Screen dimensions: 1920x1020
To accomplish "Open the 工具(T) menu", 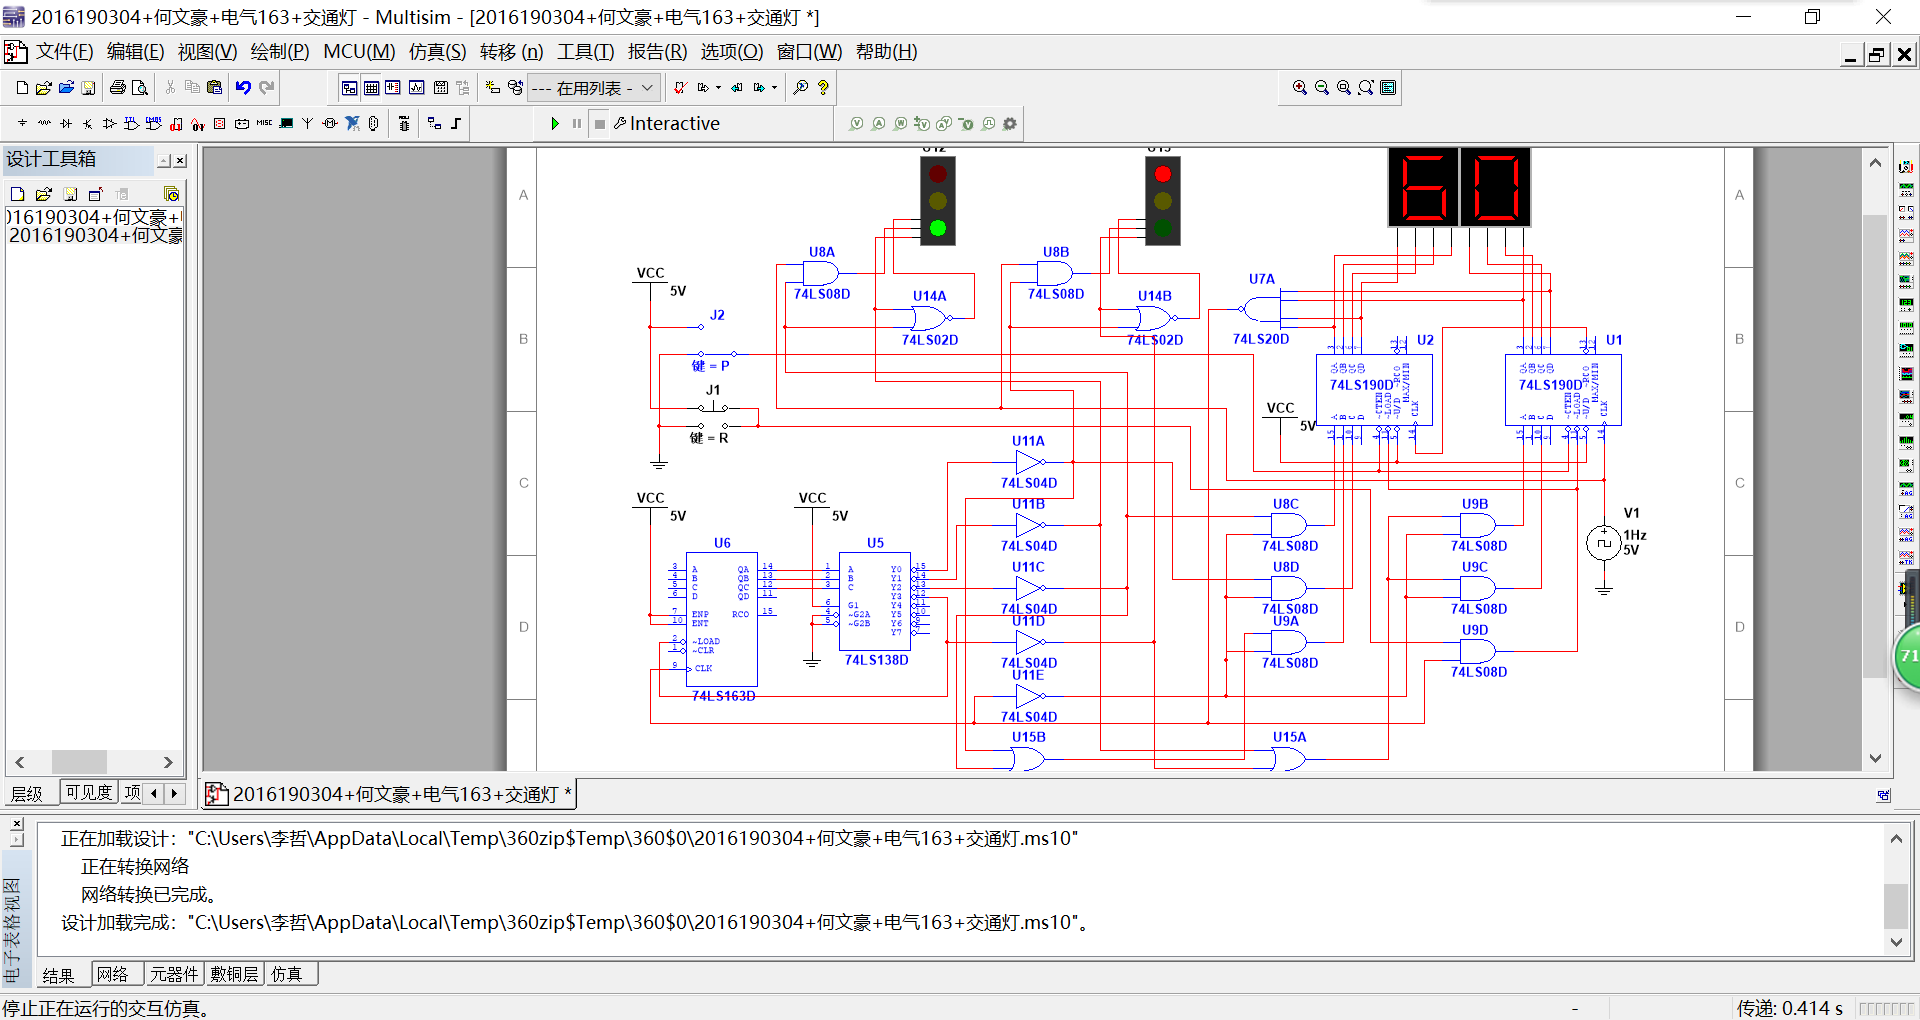I will pos(585,52).
